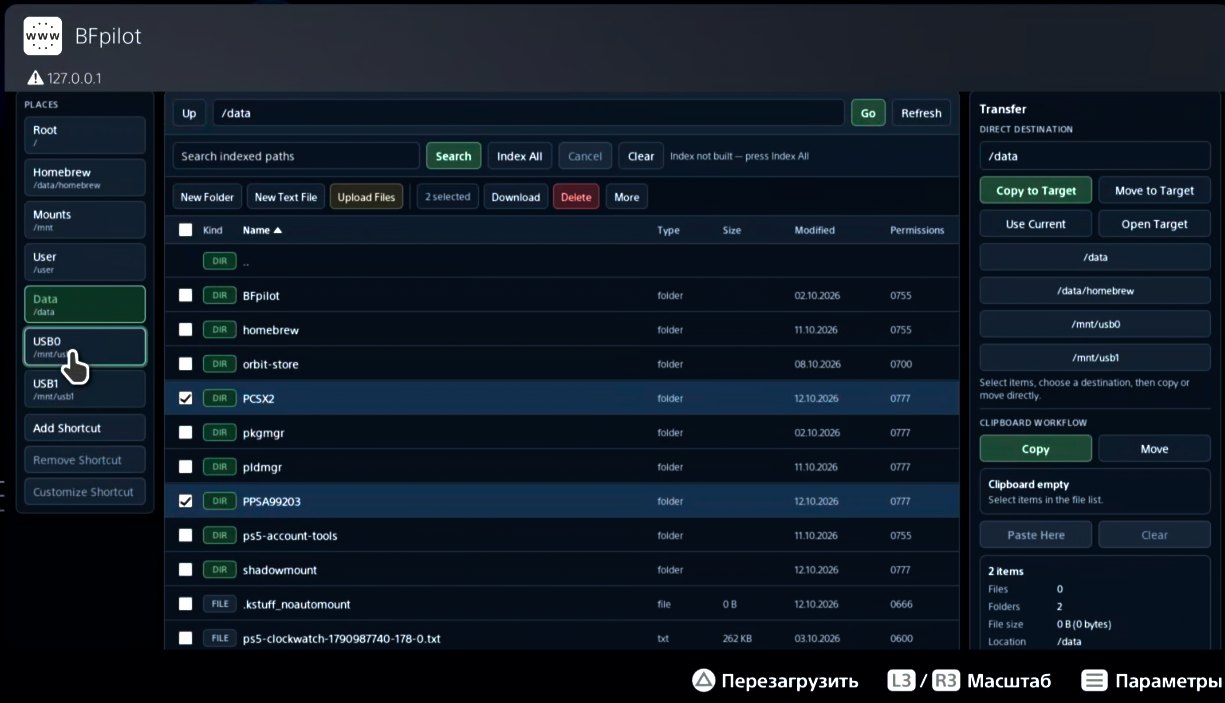
Task: Check the ps5-account-tools checkbox
Action: click(x=185, y=536)
